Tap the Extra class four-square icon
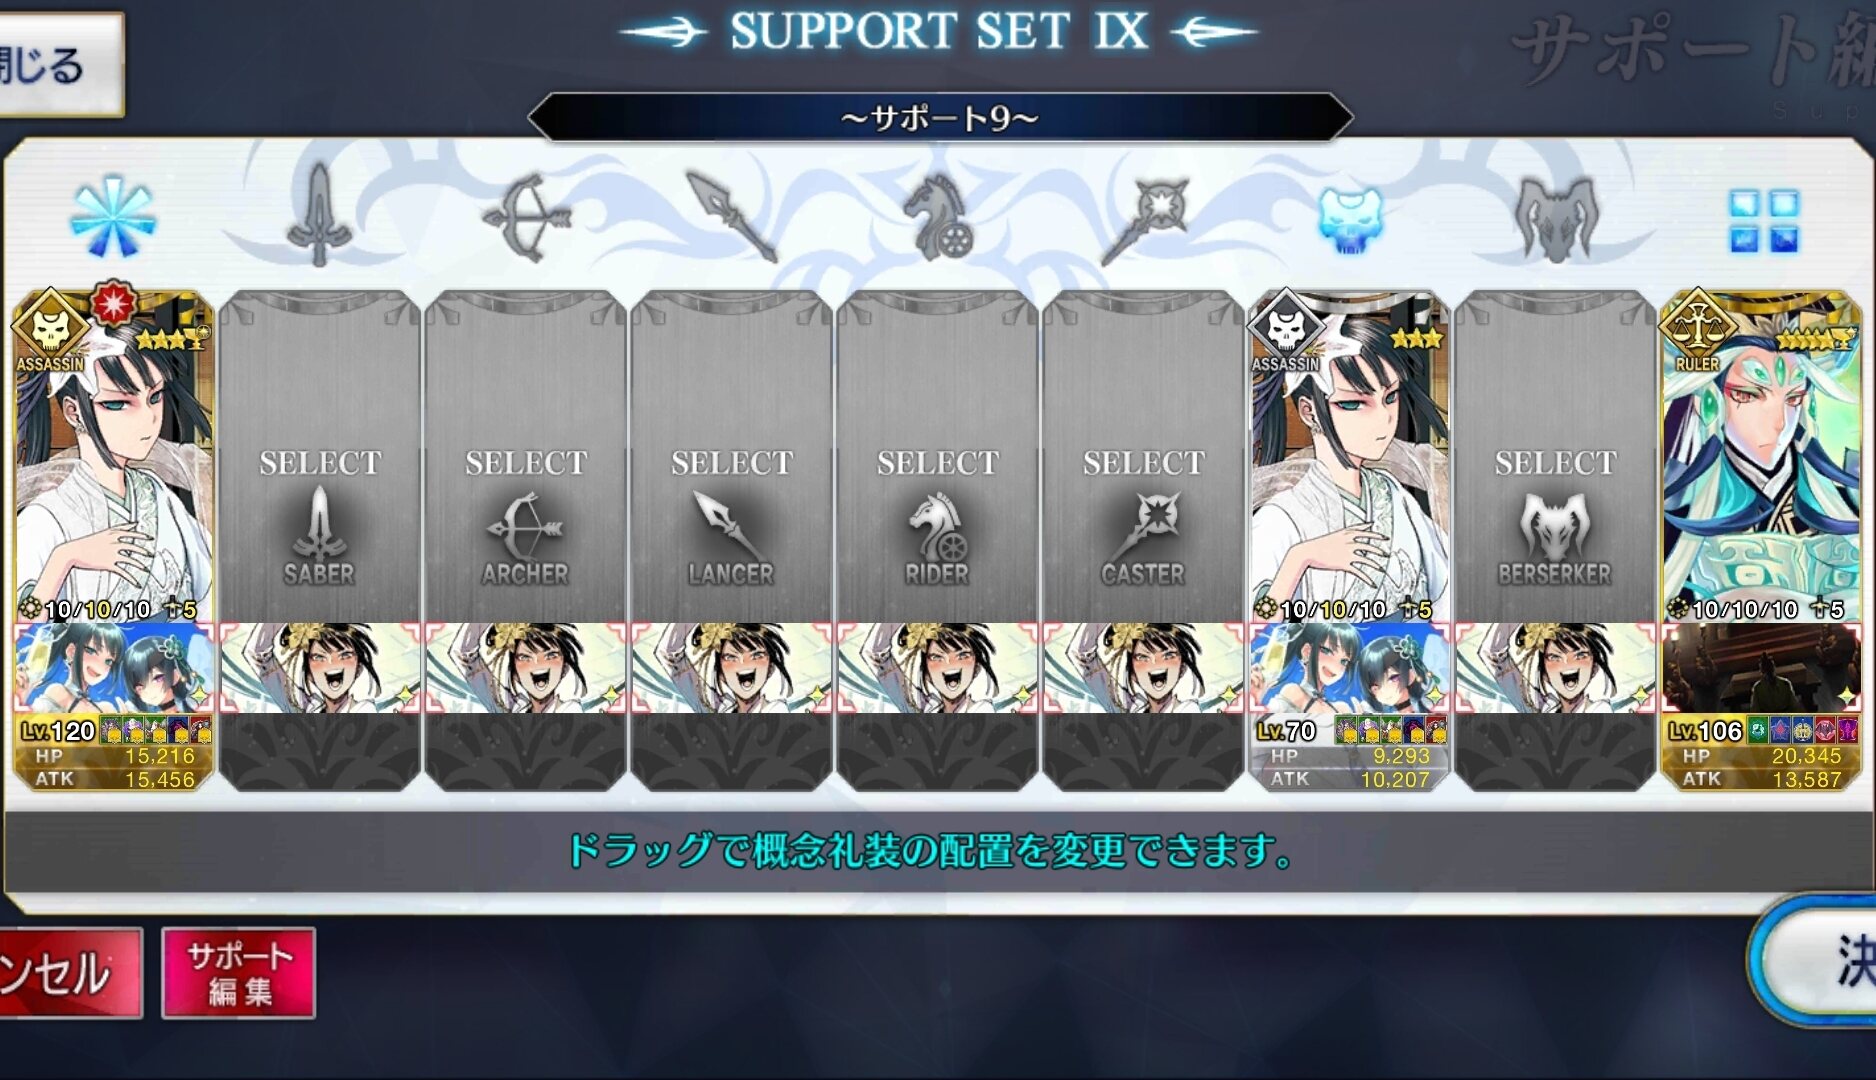This screenshot has height=1080, width=1876. [1763, 221]
